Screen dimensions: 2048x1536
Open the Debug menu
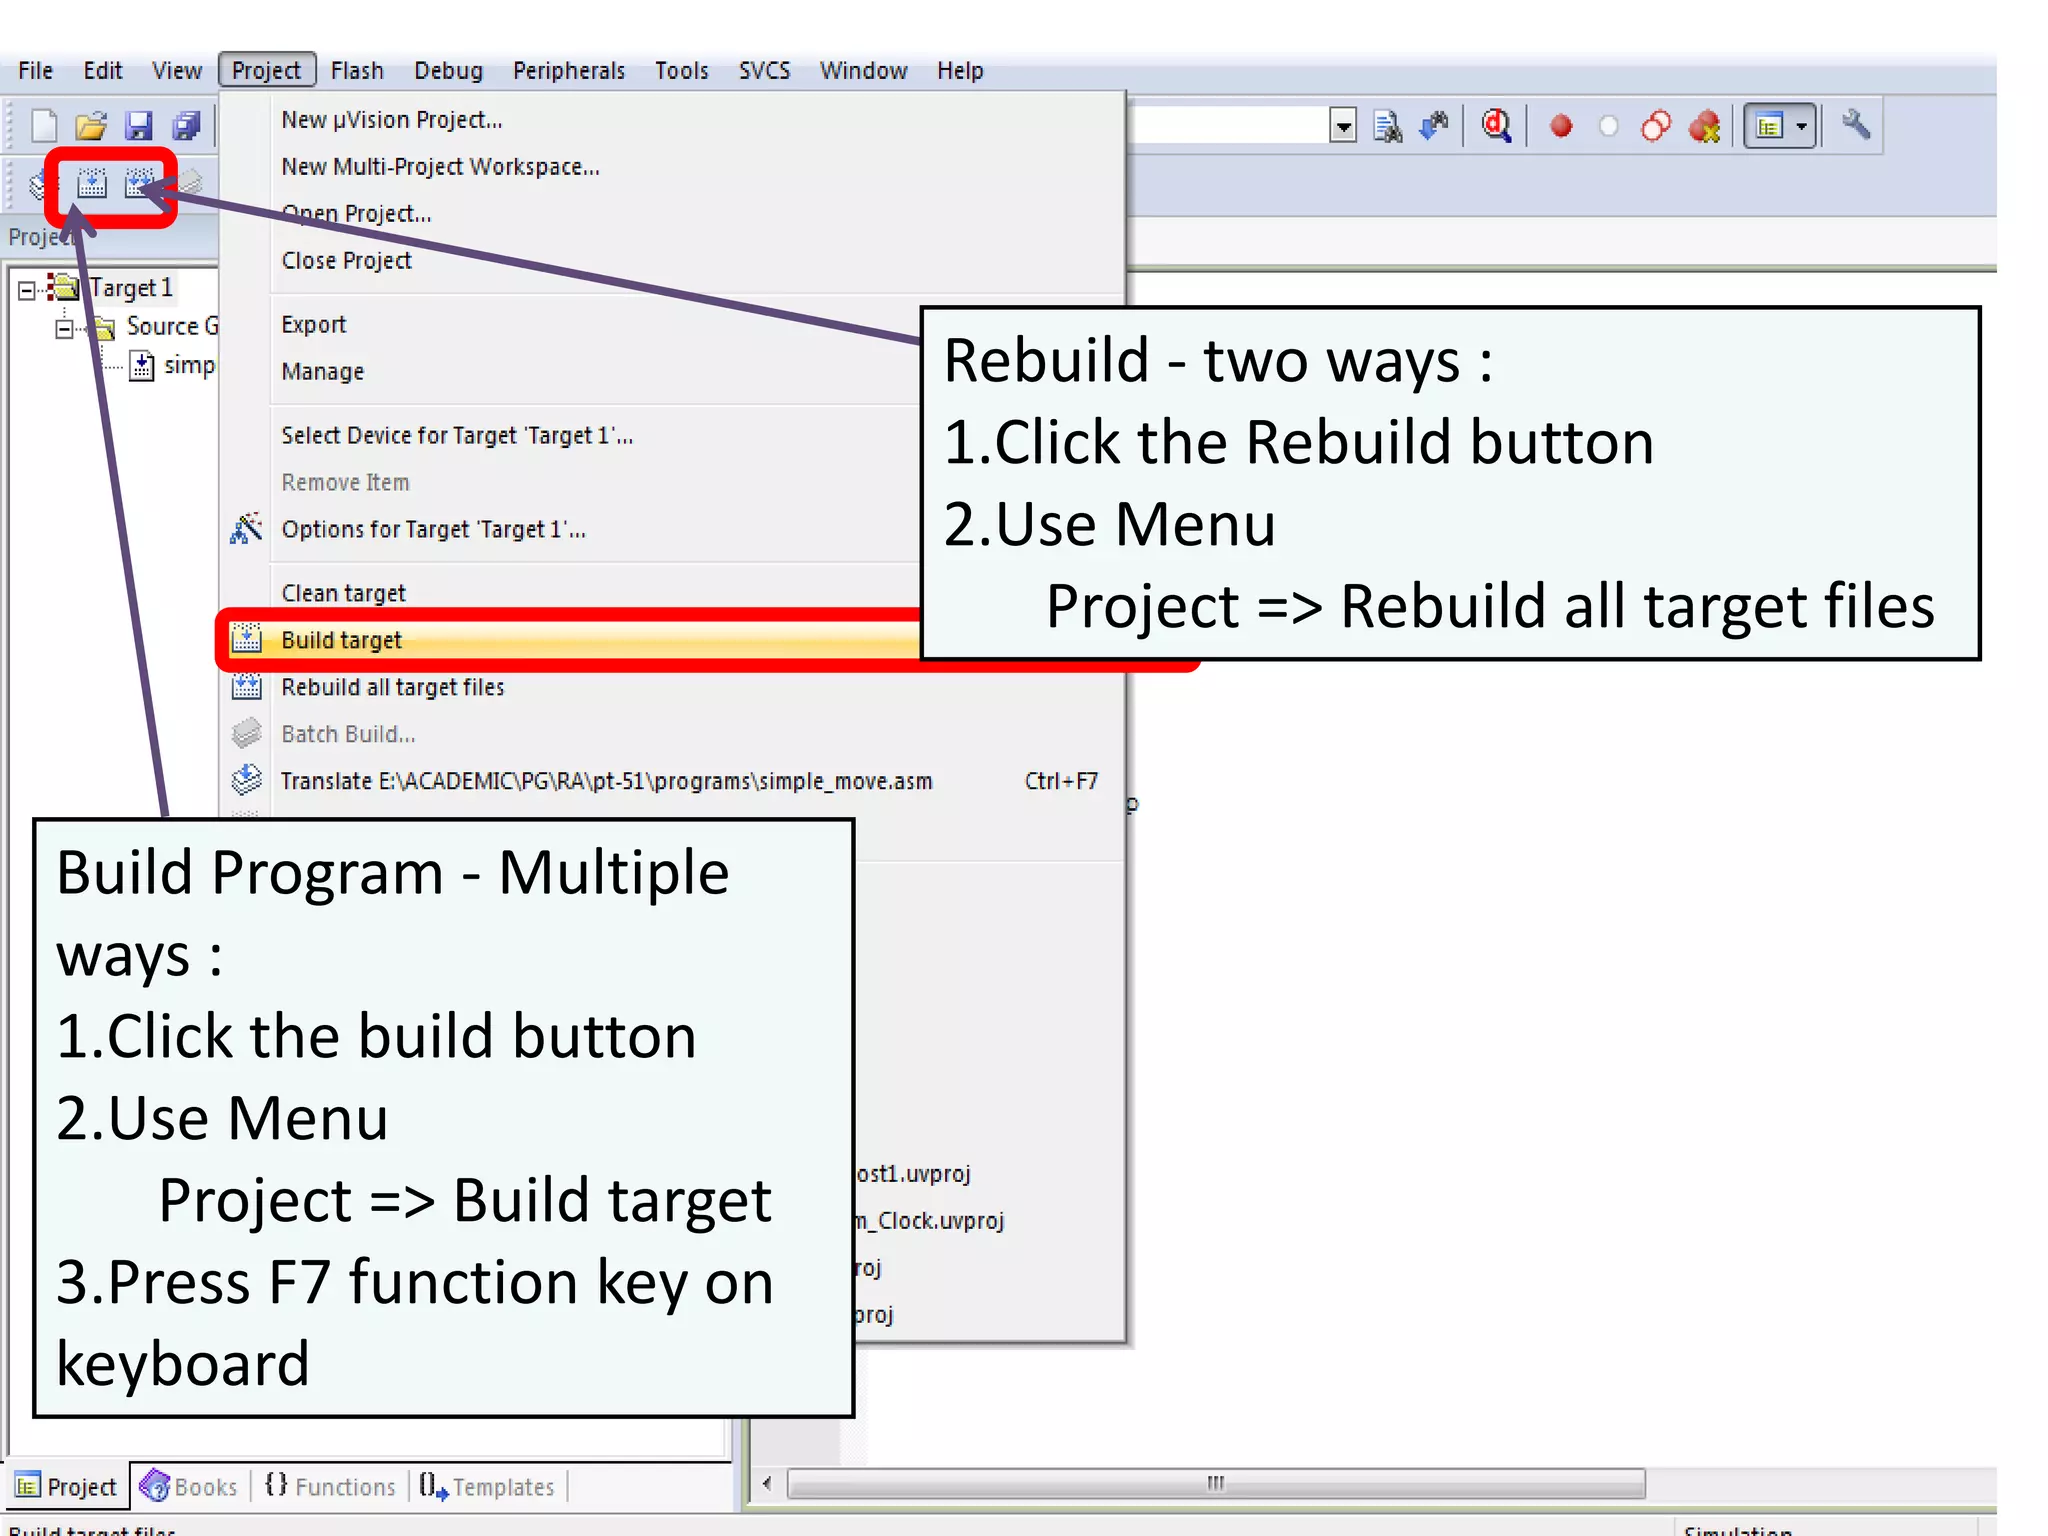tap(448, 71)
